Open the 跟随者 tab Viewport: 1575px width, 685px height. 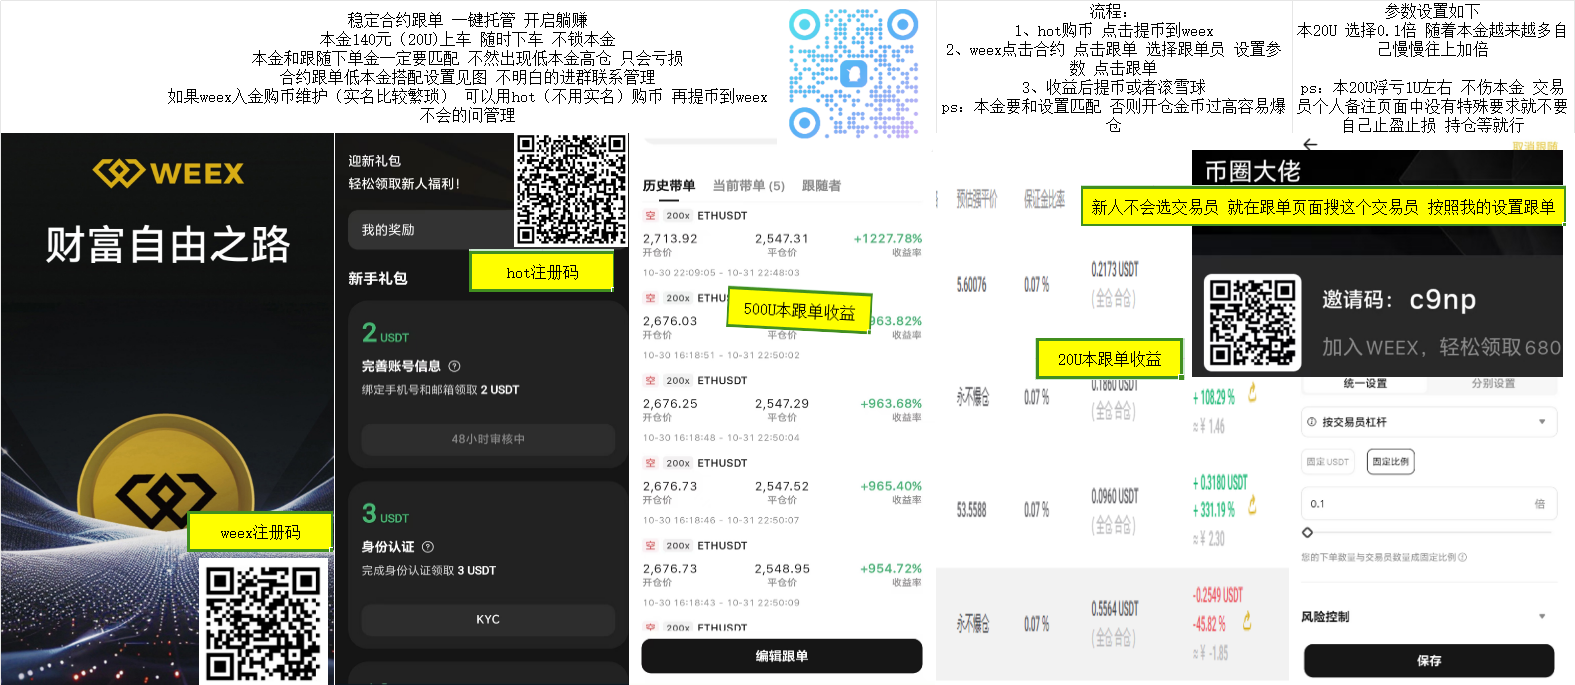[821, 185]
